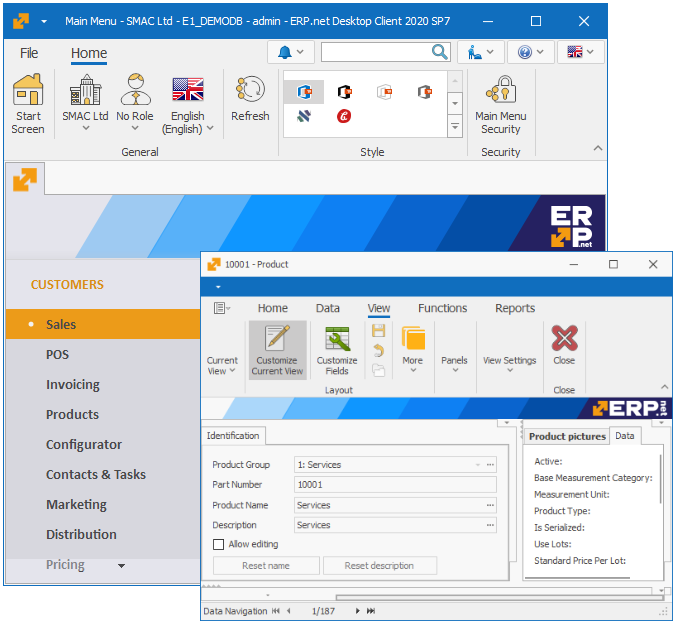Open the quick access toolbar arrow in title bar

[44, 21]
